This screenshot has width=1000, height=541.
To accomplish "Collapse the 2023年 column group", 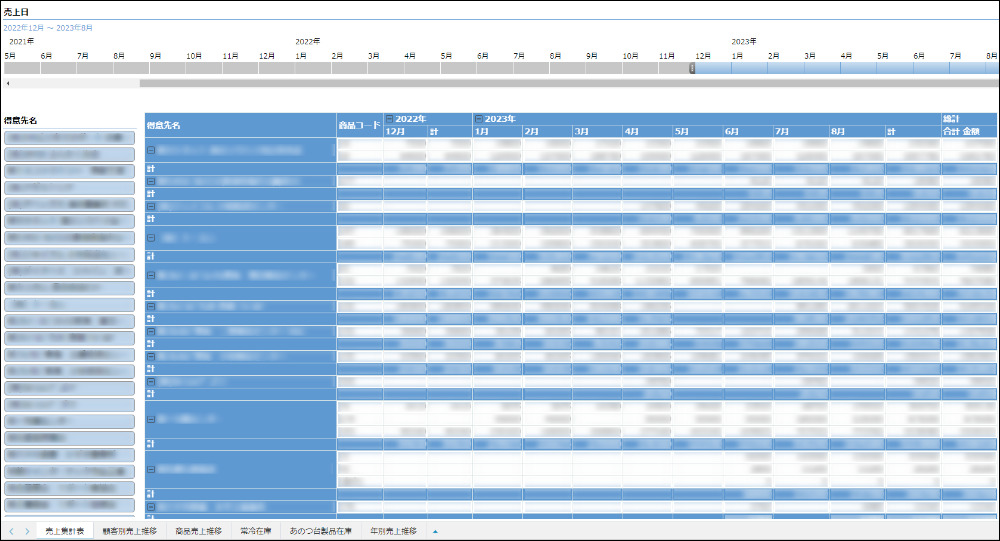I will coord(479,119).
